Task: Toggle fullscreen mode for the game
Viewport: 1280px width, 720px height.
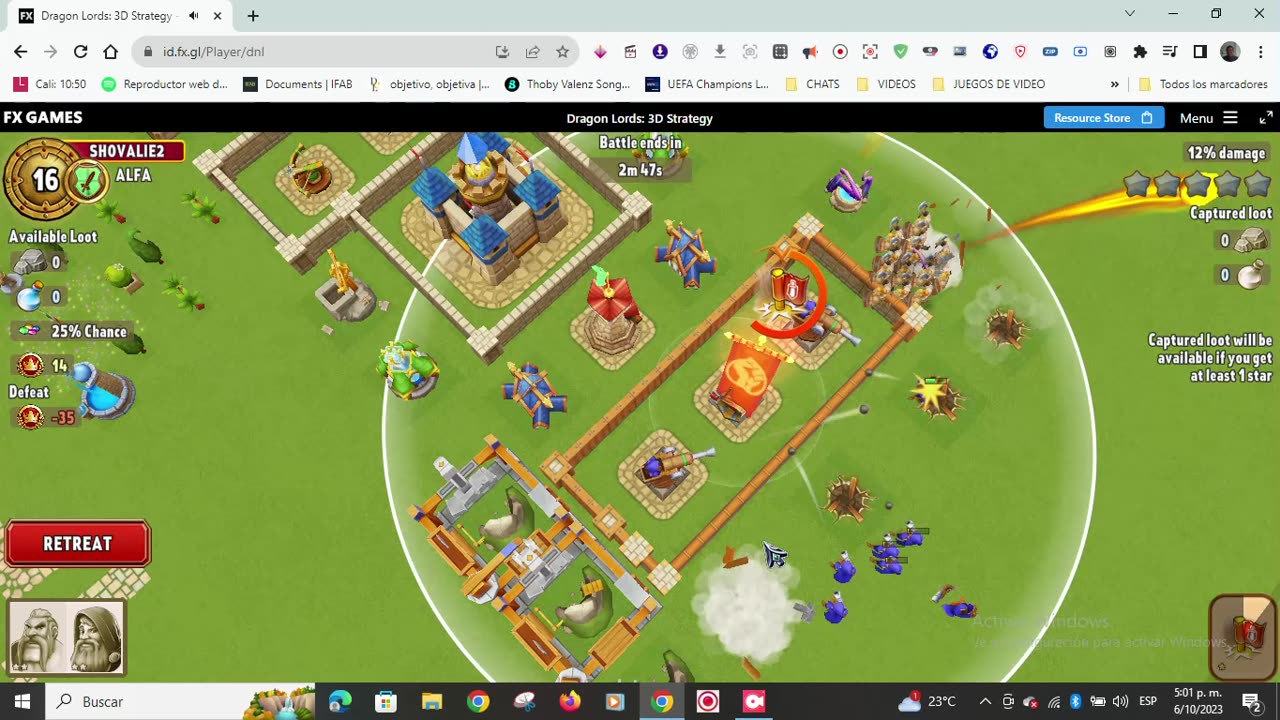Action: [x=1265, y=118]
